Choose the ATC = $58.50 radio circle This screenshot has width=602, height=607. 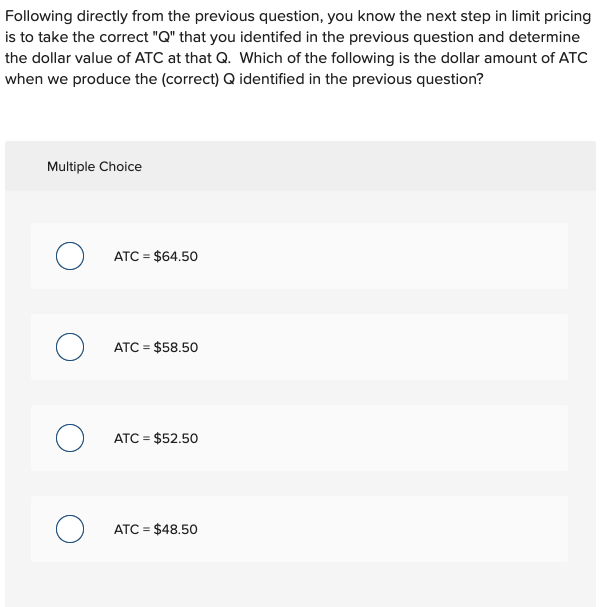pos(69,348)
